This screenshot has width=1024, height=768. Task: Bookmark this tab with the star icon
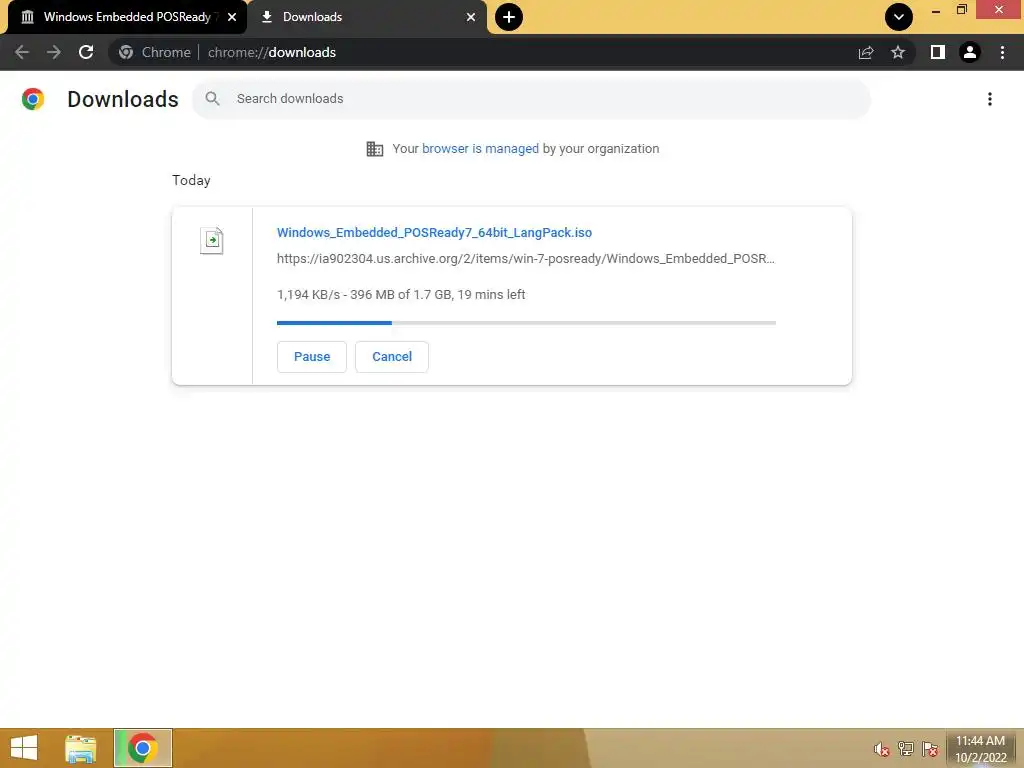coord(898,52)
